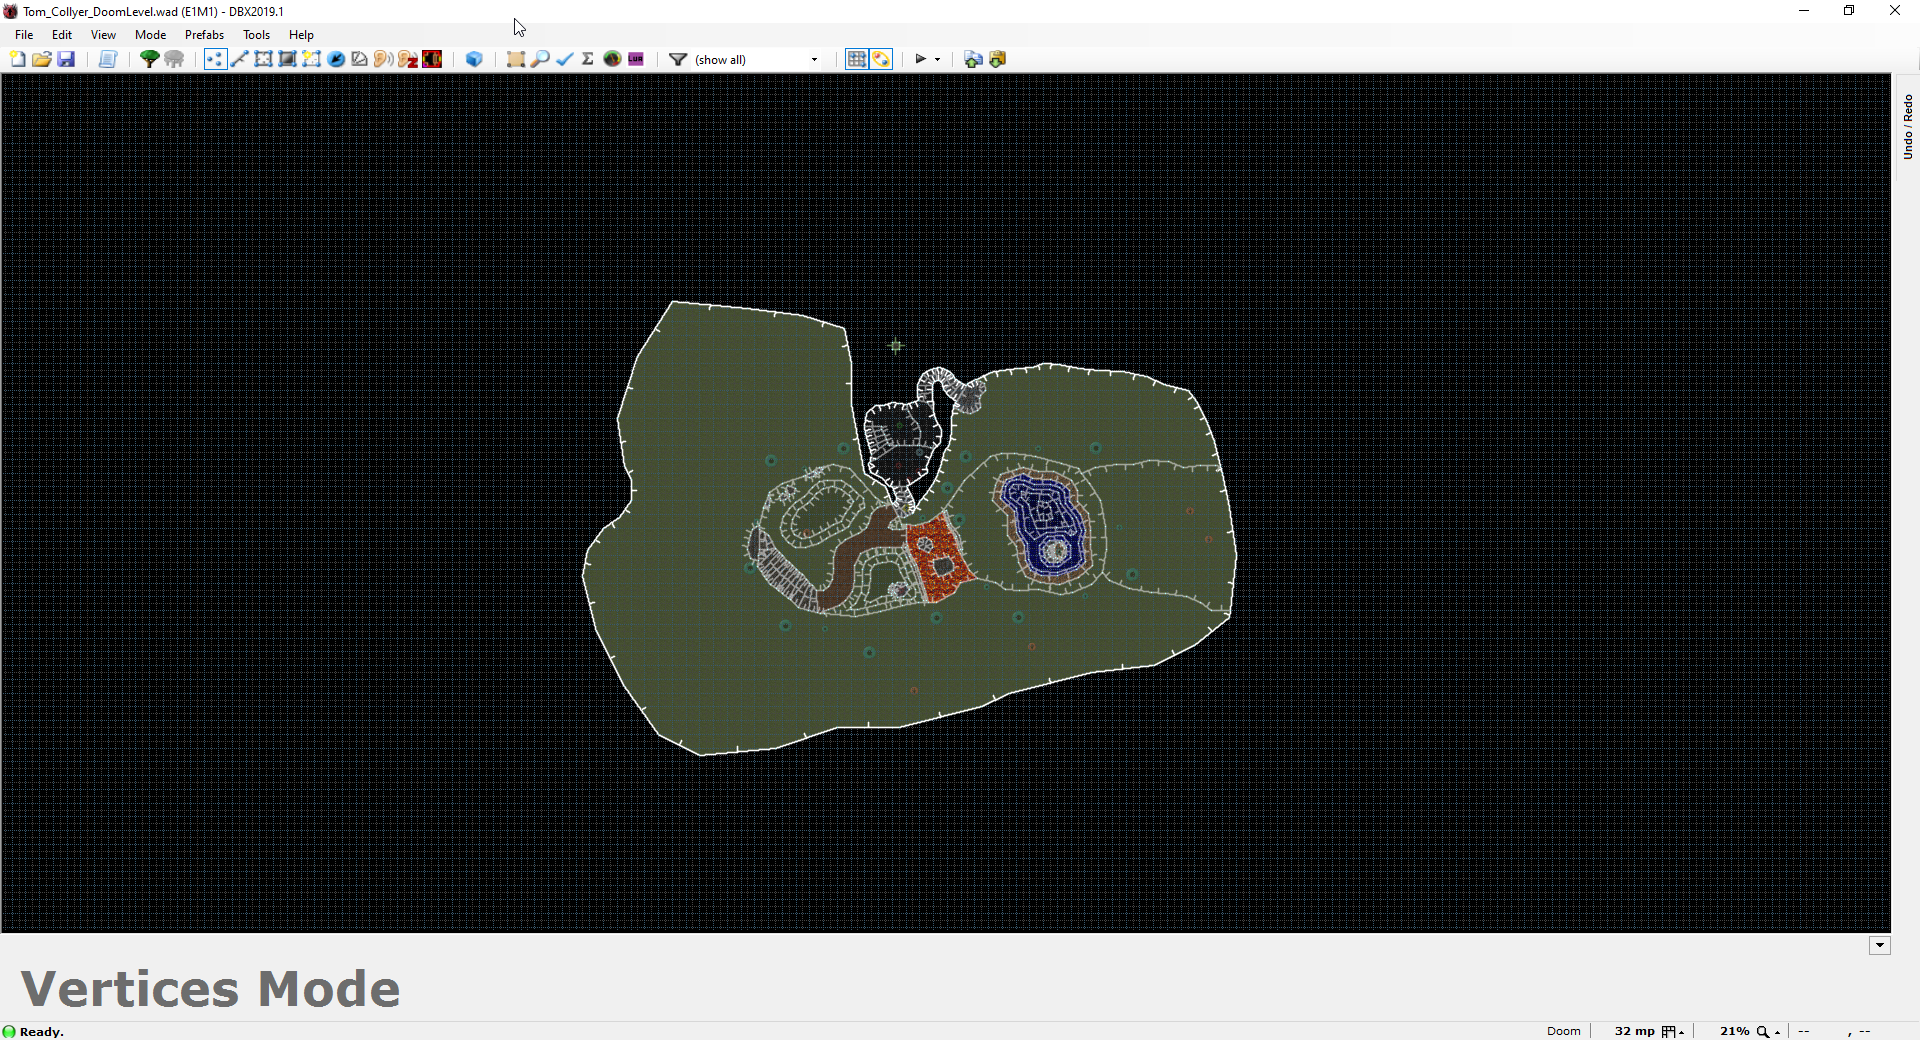
Task: Toggle the merge geometry button
Action: 881,59
